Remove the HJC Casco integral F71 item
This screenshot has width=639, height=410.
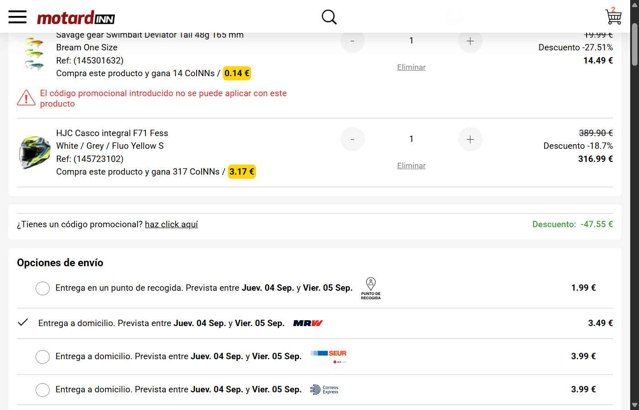point(411,165)
